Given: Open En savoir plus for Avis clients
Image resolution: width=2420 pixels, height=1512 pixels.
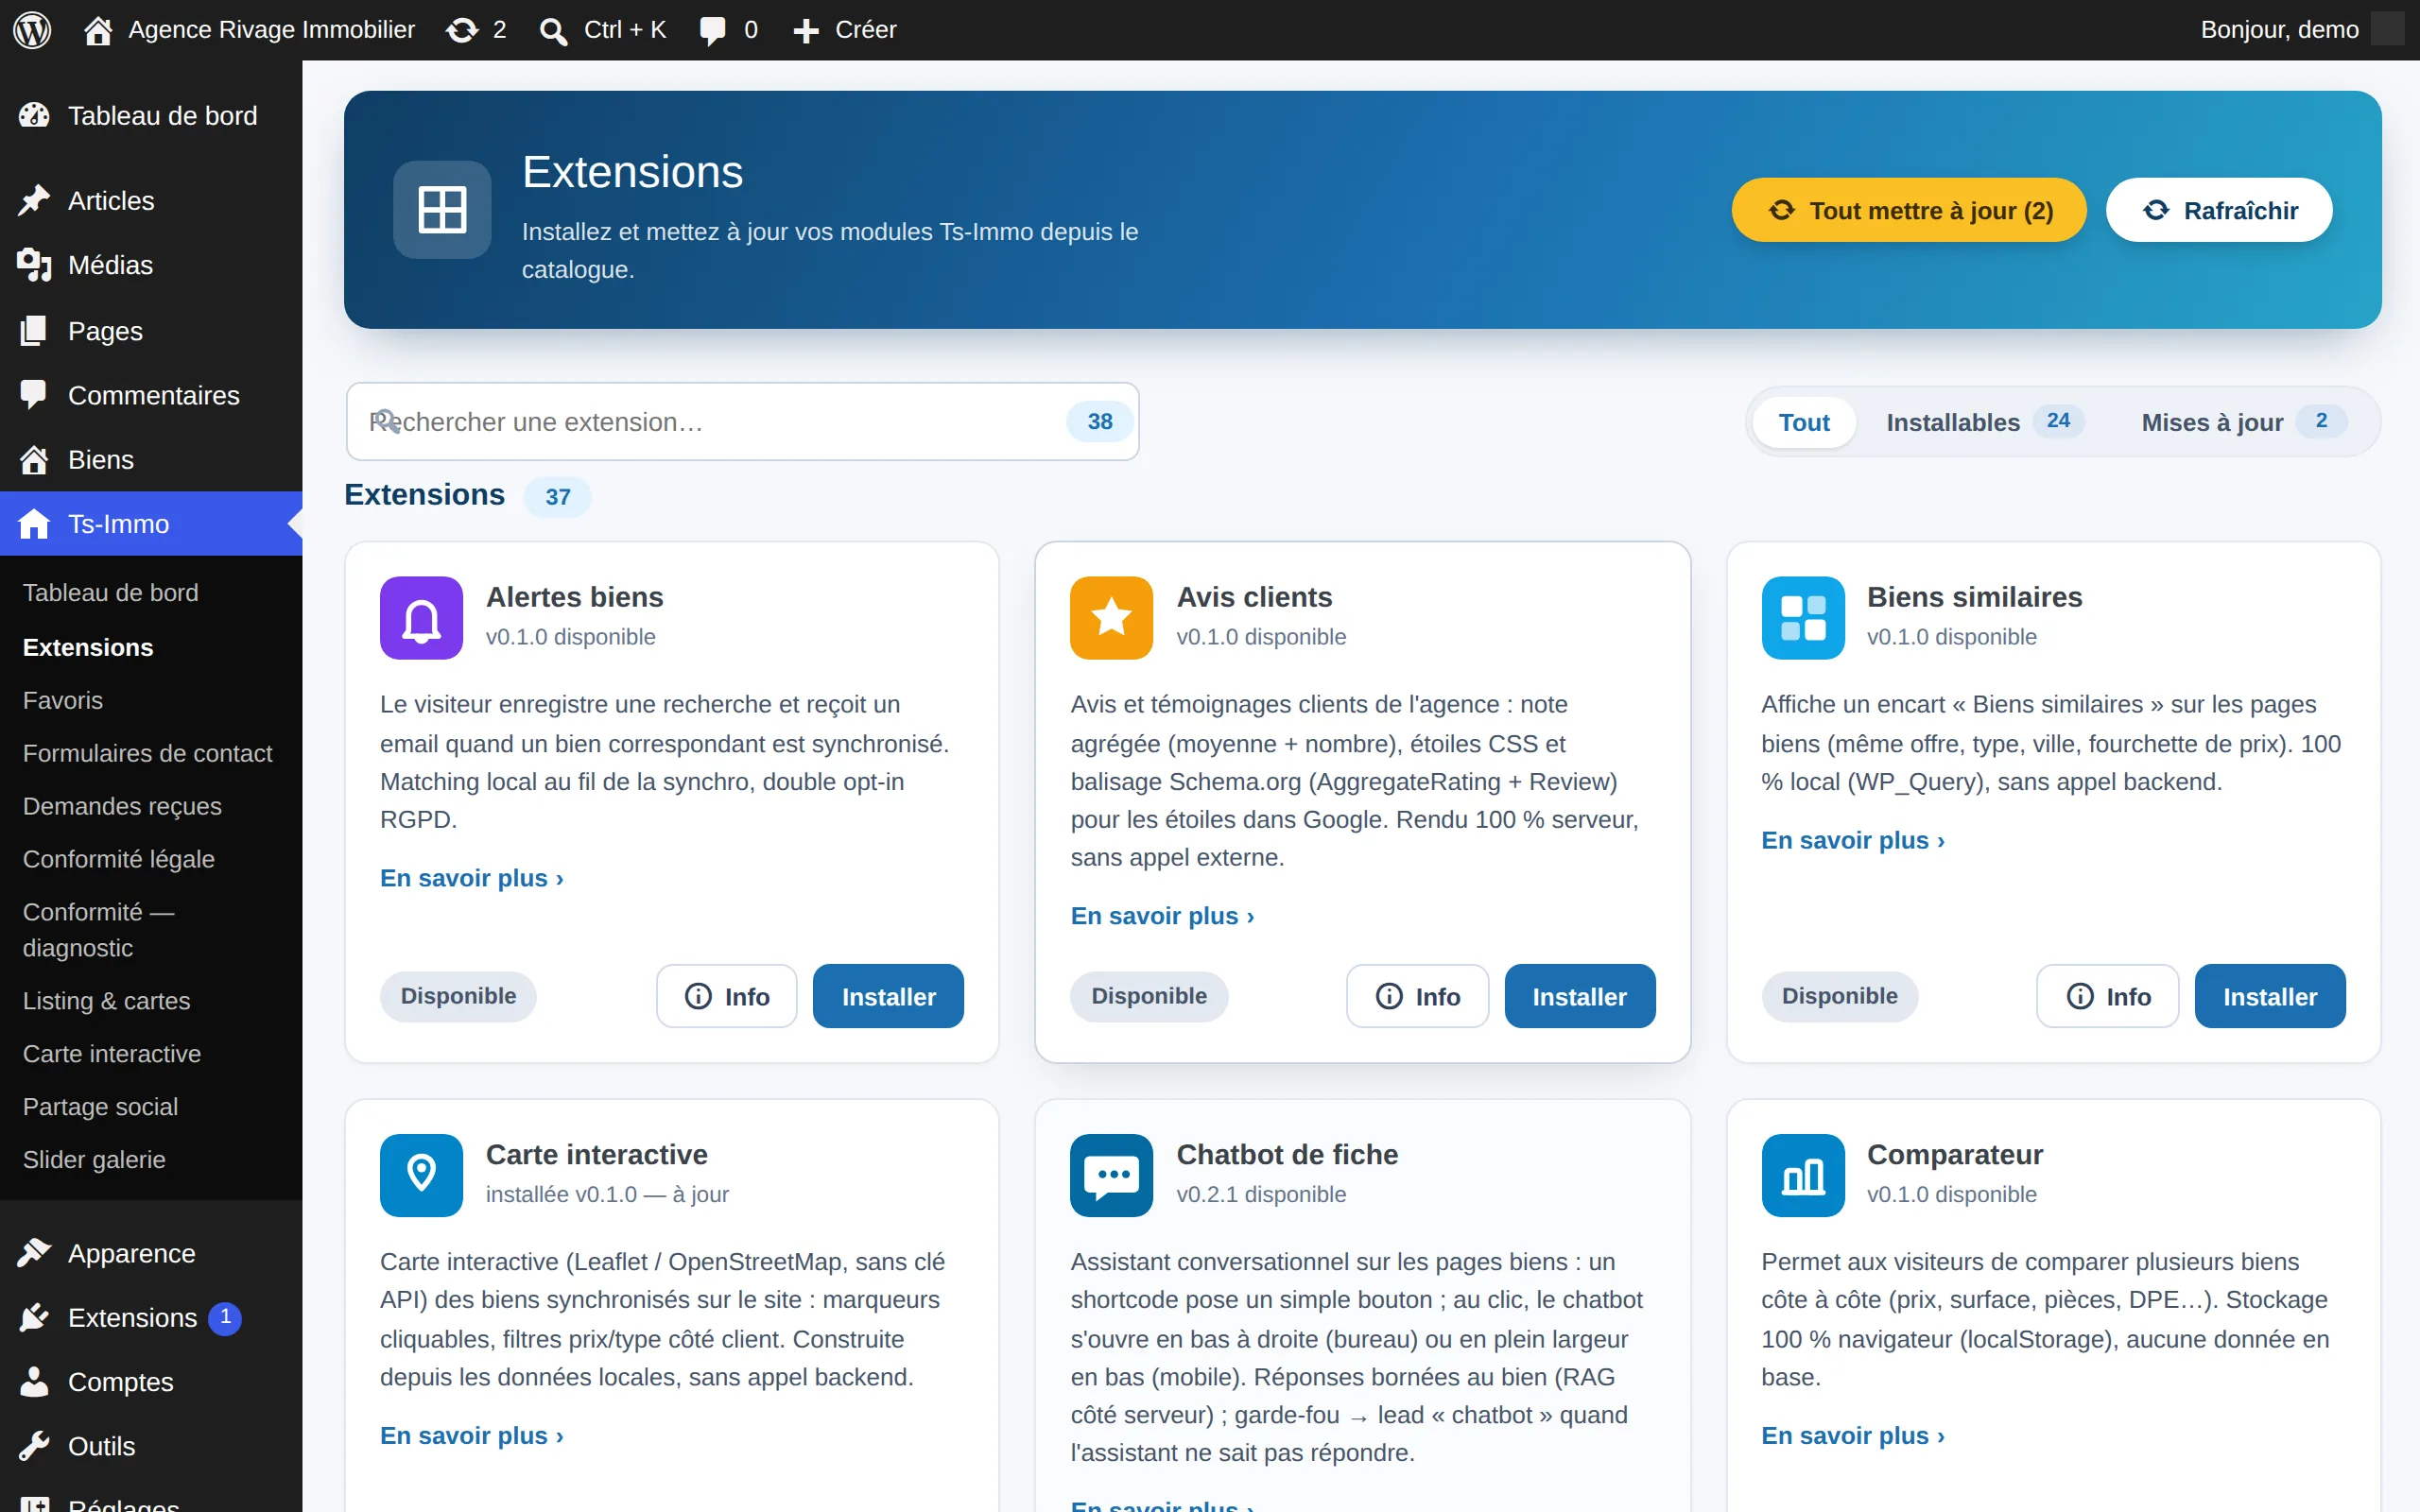Looking at the screenshot, I should [1162, 916].
